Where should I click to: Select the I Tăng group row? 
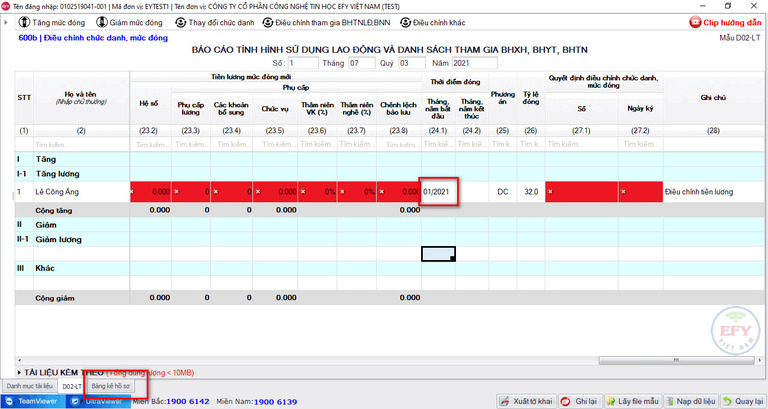tap(389, 159)
